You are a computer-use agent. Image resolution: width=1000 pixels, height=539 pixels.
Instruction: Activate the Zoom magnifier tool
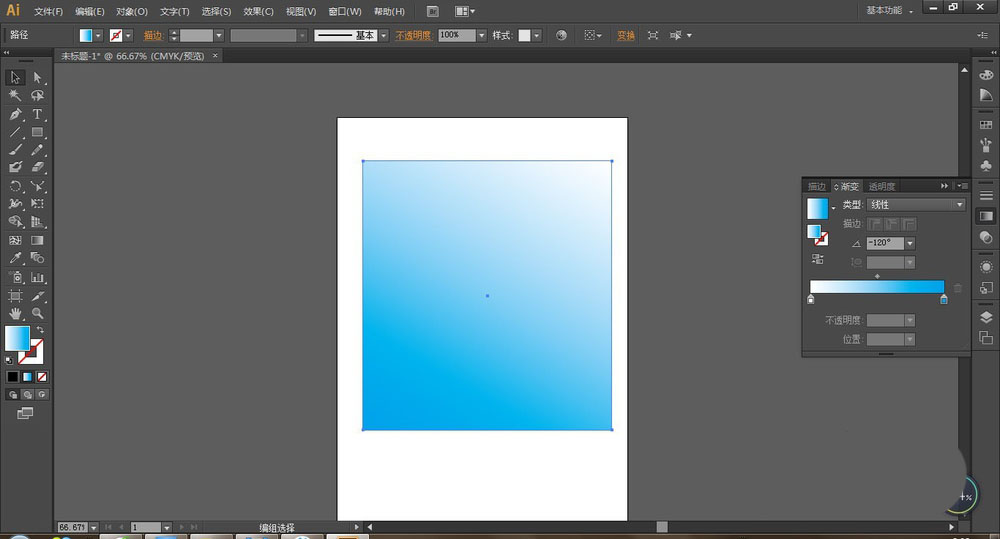[x=37, y=313]
